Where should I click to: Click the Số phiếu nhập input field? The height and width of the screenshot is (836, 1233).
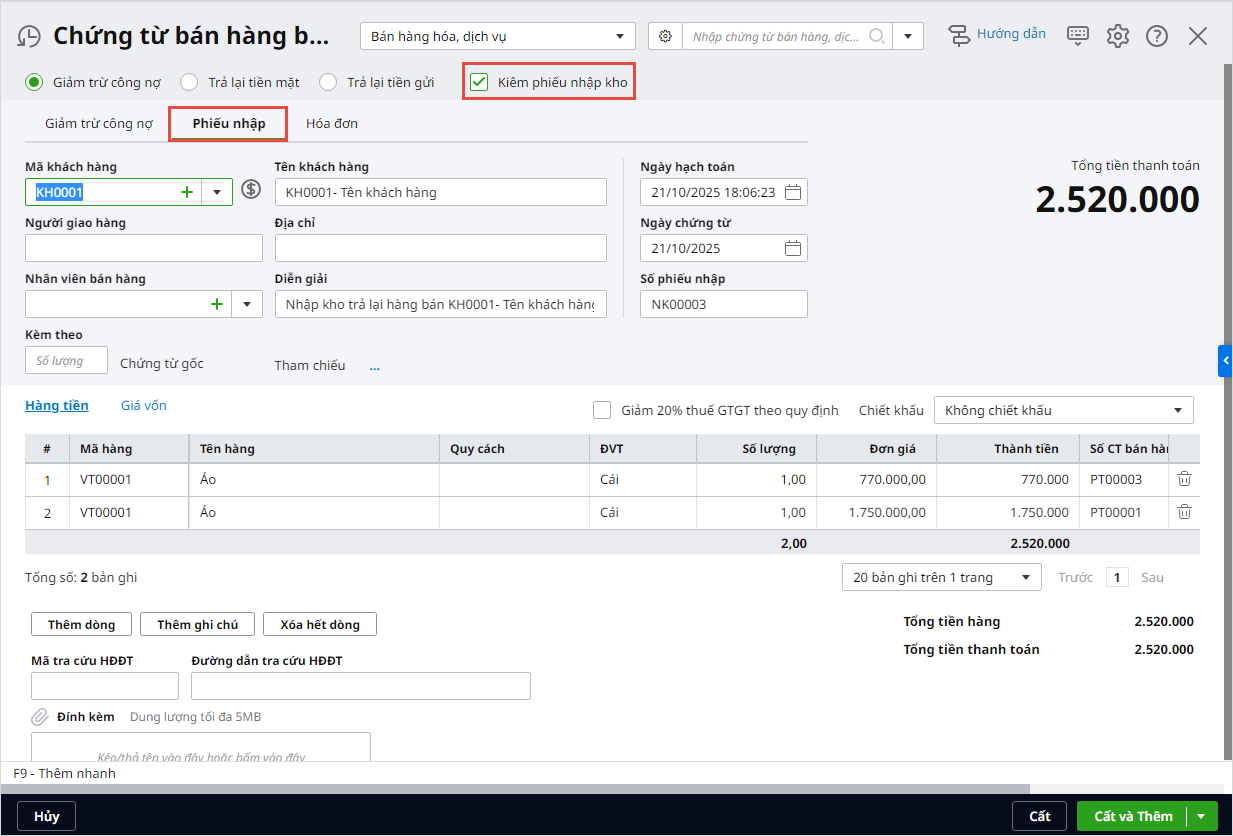723,304
